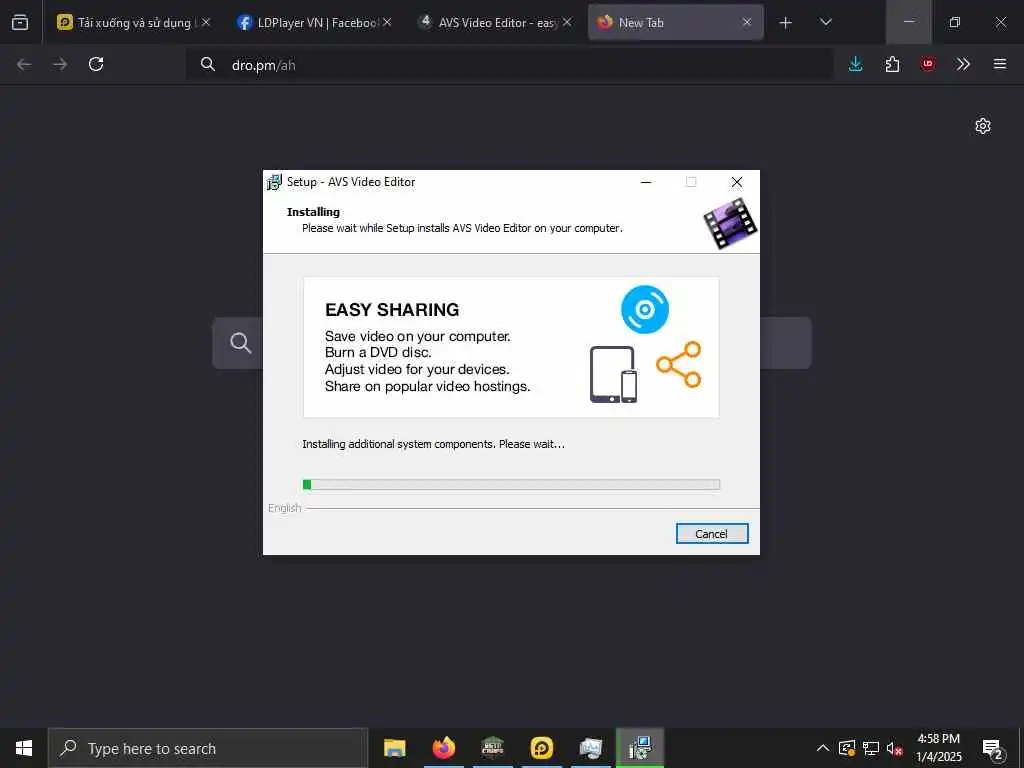Screen dimensions: 1024x768
Task: Cancel the AVS Video Editor installation
Action: 712,534
